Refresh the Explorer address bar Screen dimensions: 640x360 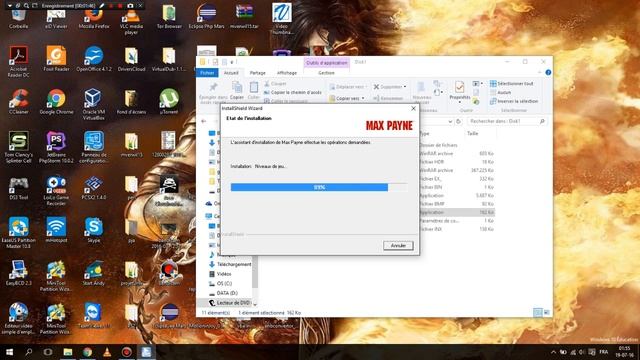pyautogui.click(x=458, y=121)
